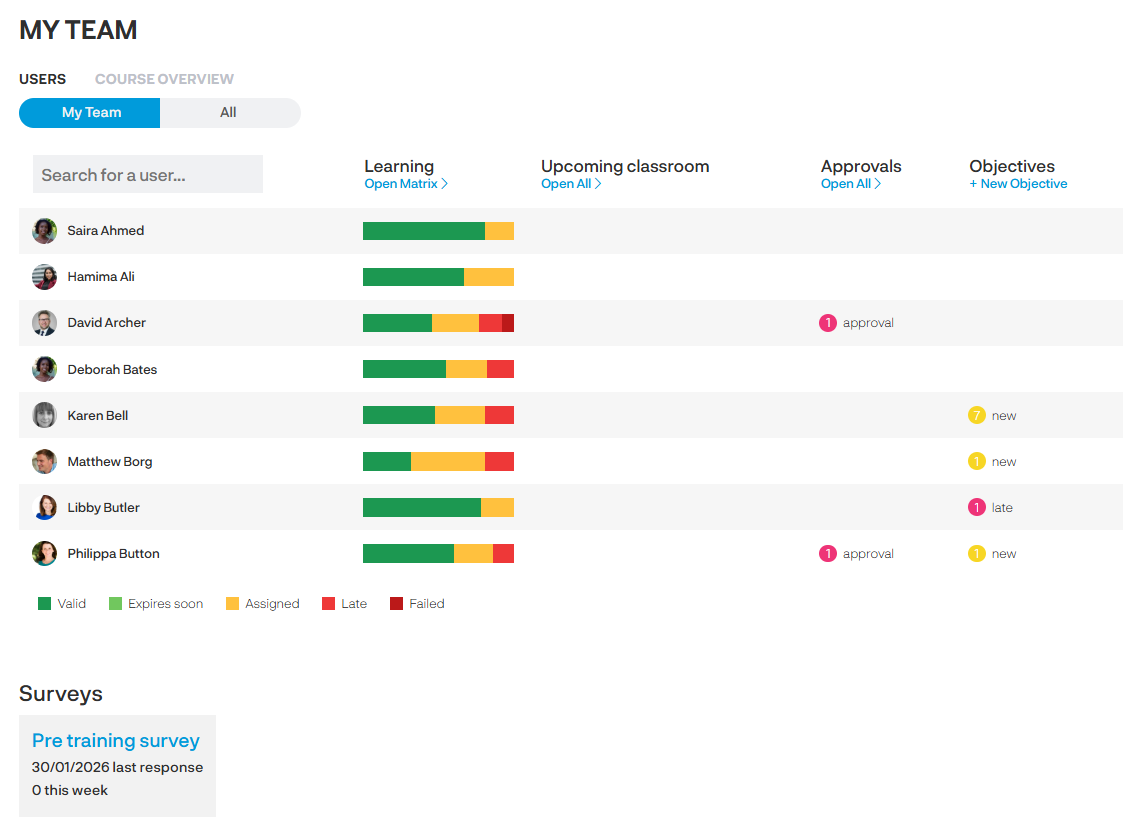Click Libby Butler's pink late objective badge
The width and height of the screenshot is (1142, 824).
click(976, 508)
